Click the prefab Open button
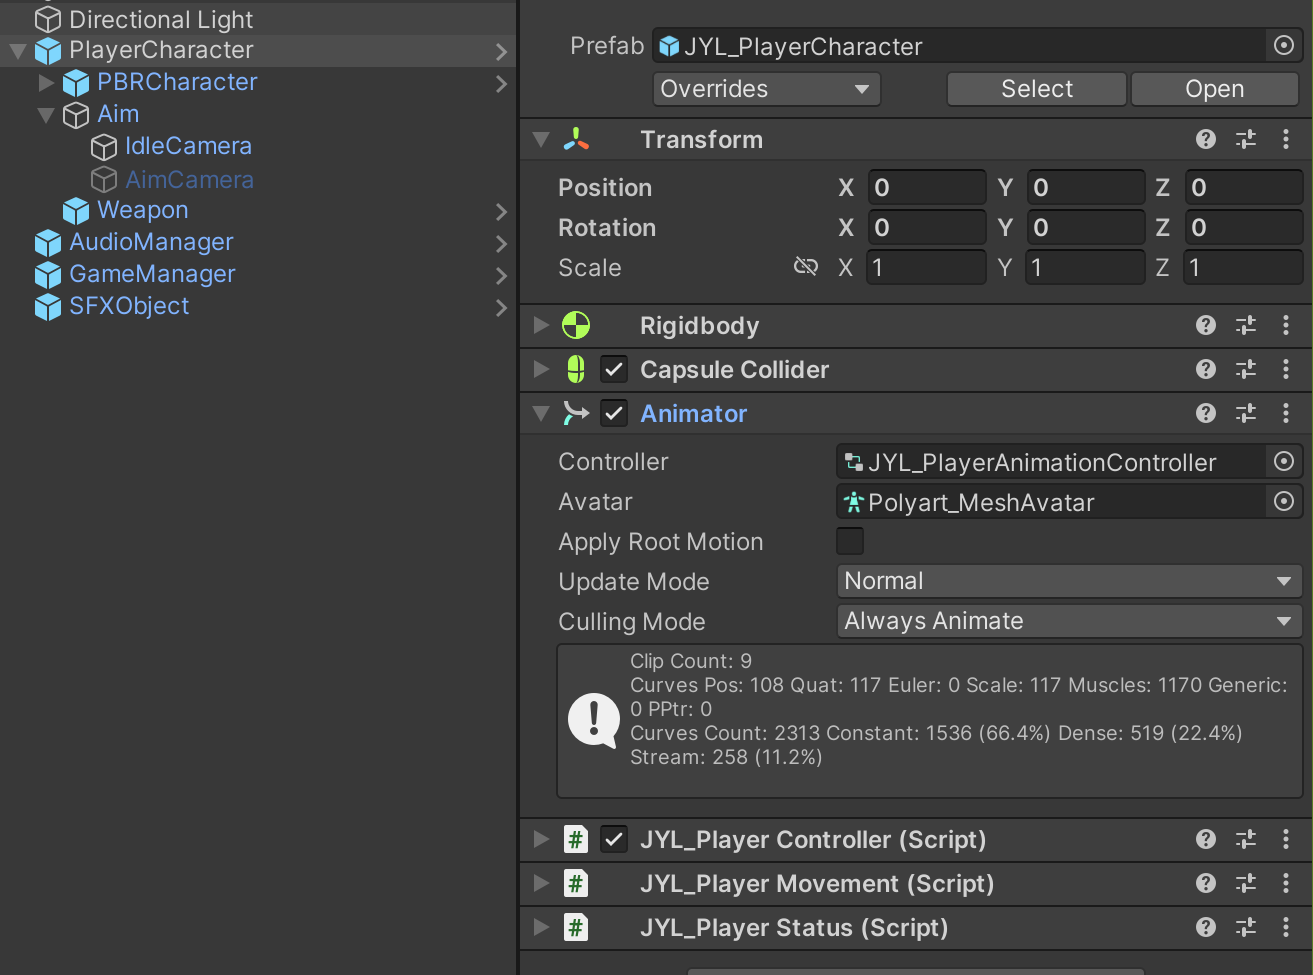Viewport: 1313px width, 975px height. pos(1215,89)
